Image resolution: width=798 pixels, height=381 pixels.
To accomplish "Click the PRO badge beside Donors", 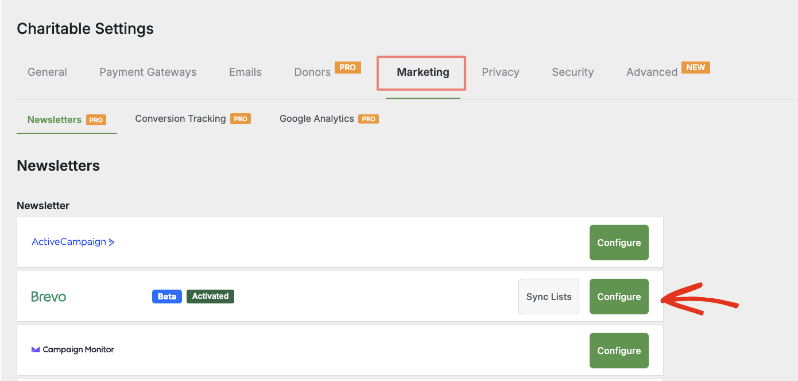I will [x=348, y=67].
